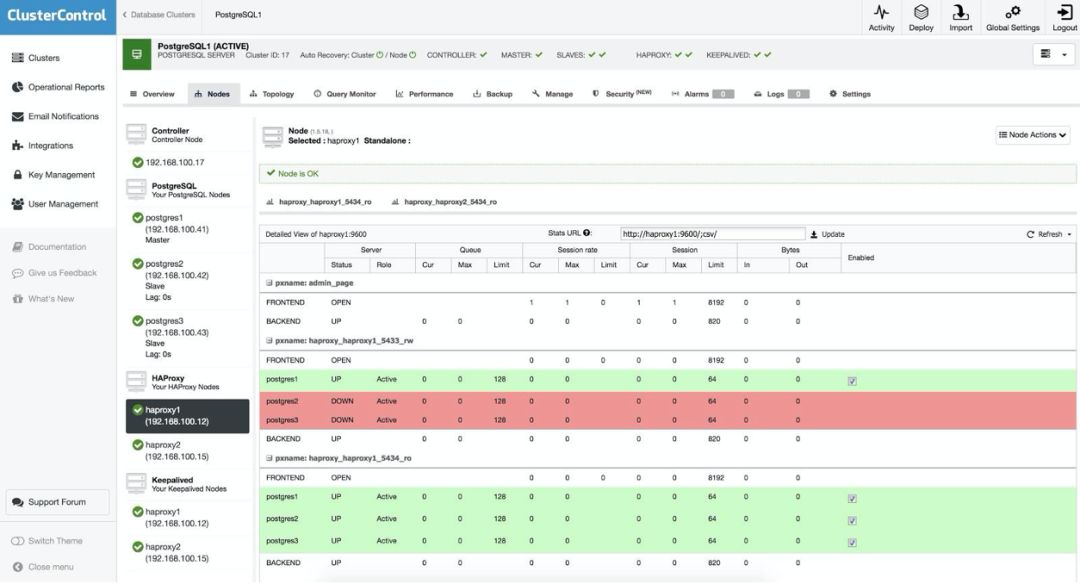Image resolution: width=1080 pixels, height=584 pixels.
Task: Uncheck Enabled for postgres1 in 5433_rw
Action: (x=852, y=381)
